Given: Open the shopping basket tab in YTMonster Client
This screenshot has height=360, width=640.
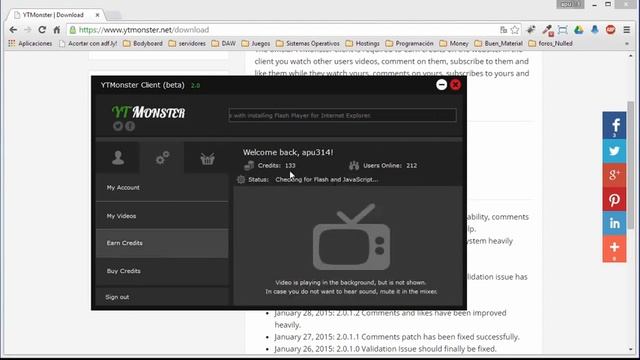Looking at the screenshot, I should [207, 158].
